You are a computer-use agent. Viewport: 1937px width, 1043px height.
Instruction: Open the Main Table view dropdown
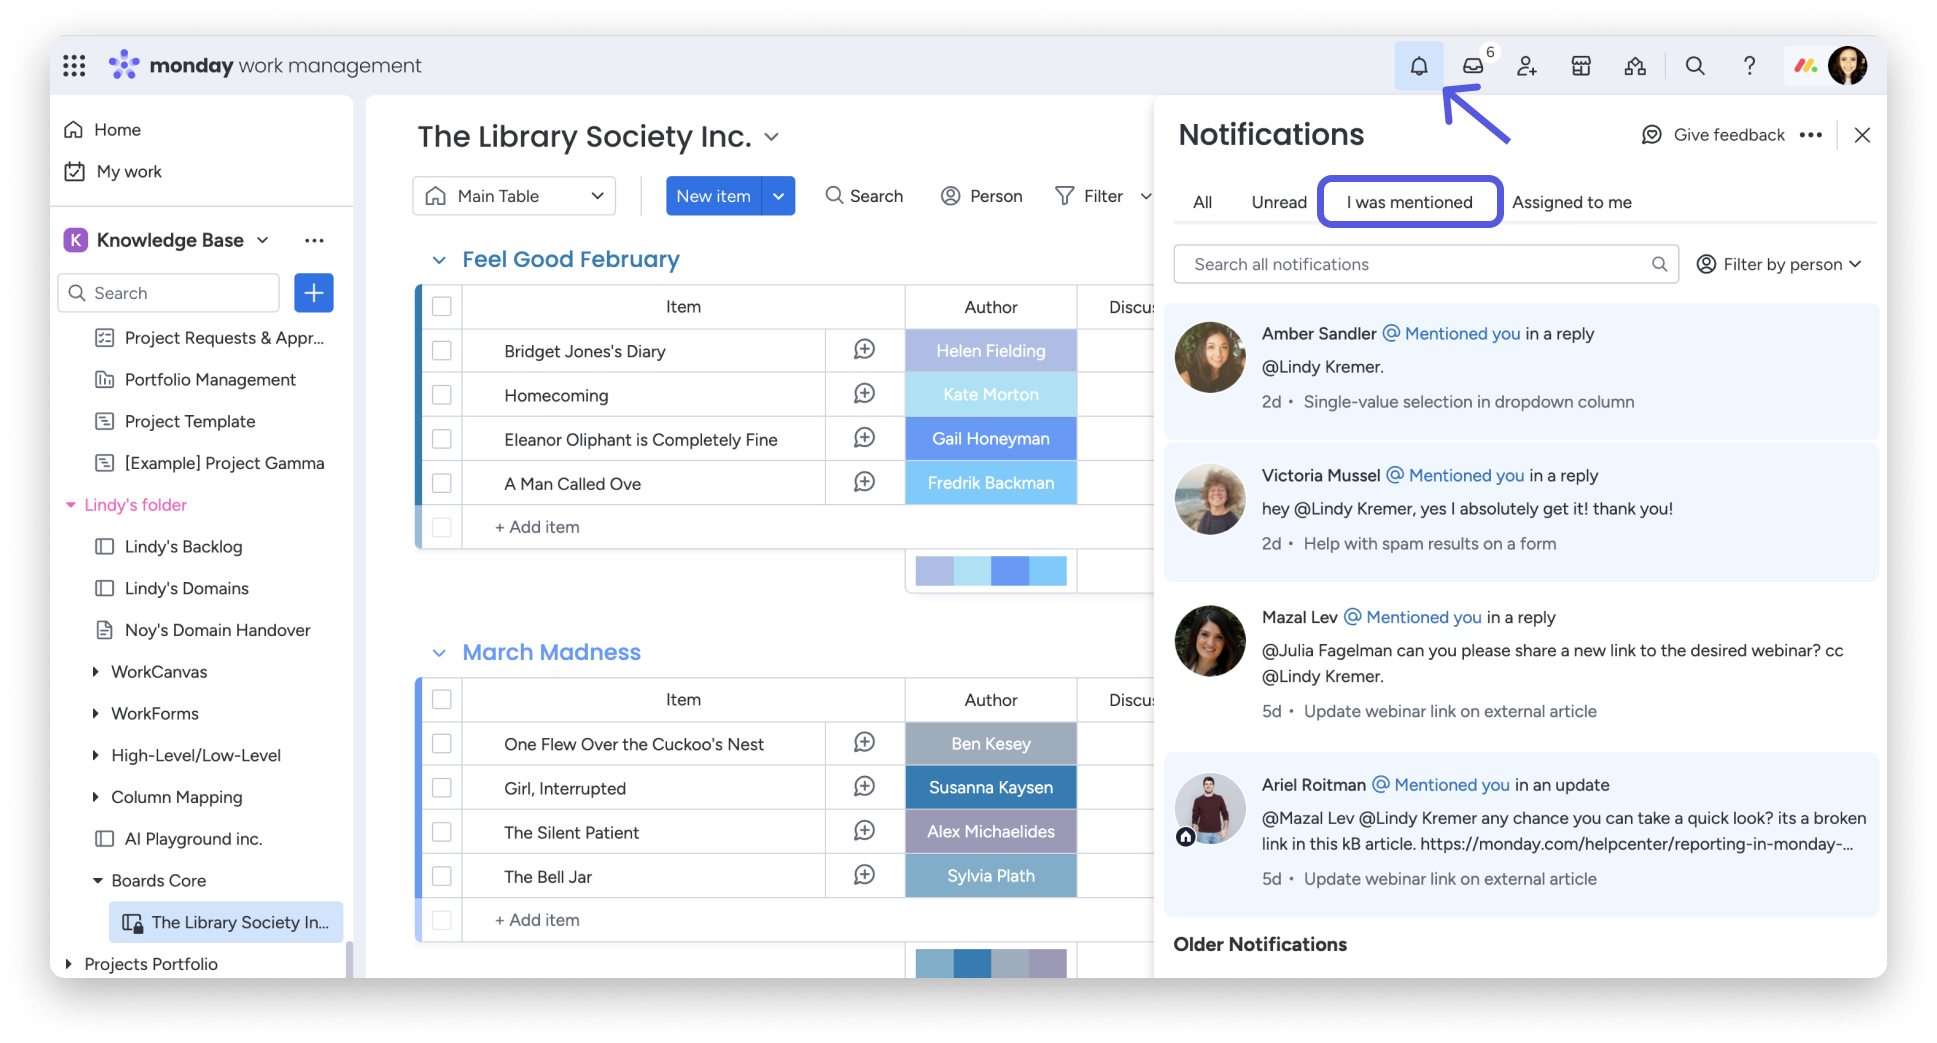pyautogui.click(x=514, y=196)
